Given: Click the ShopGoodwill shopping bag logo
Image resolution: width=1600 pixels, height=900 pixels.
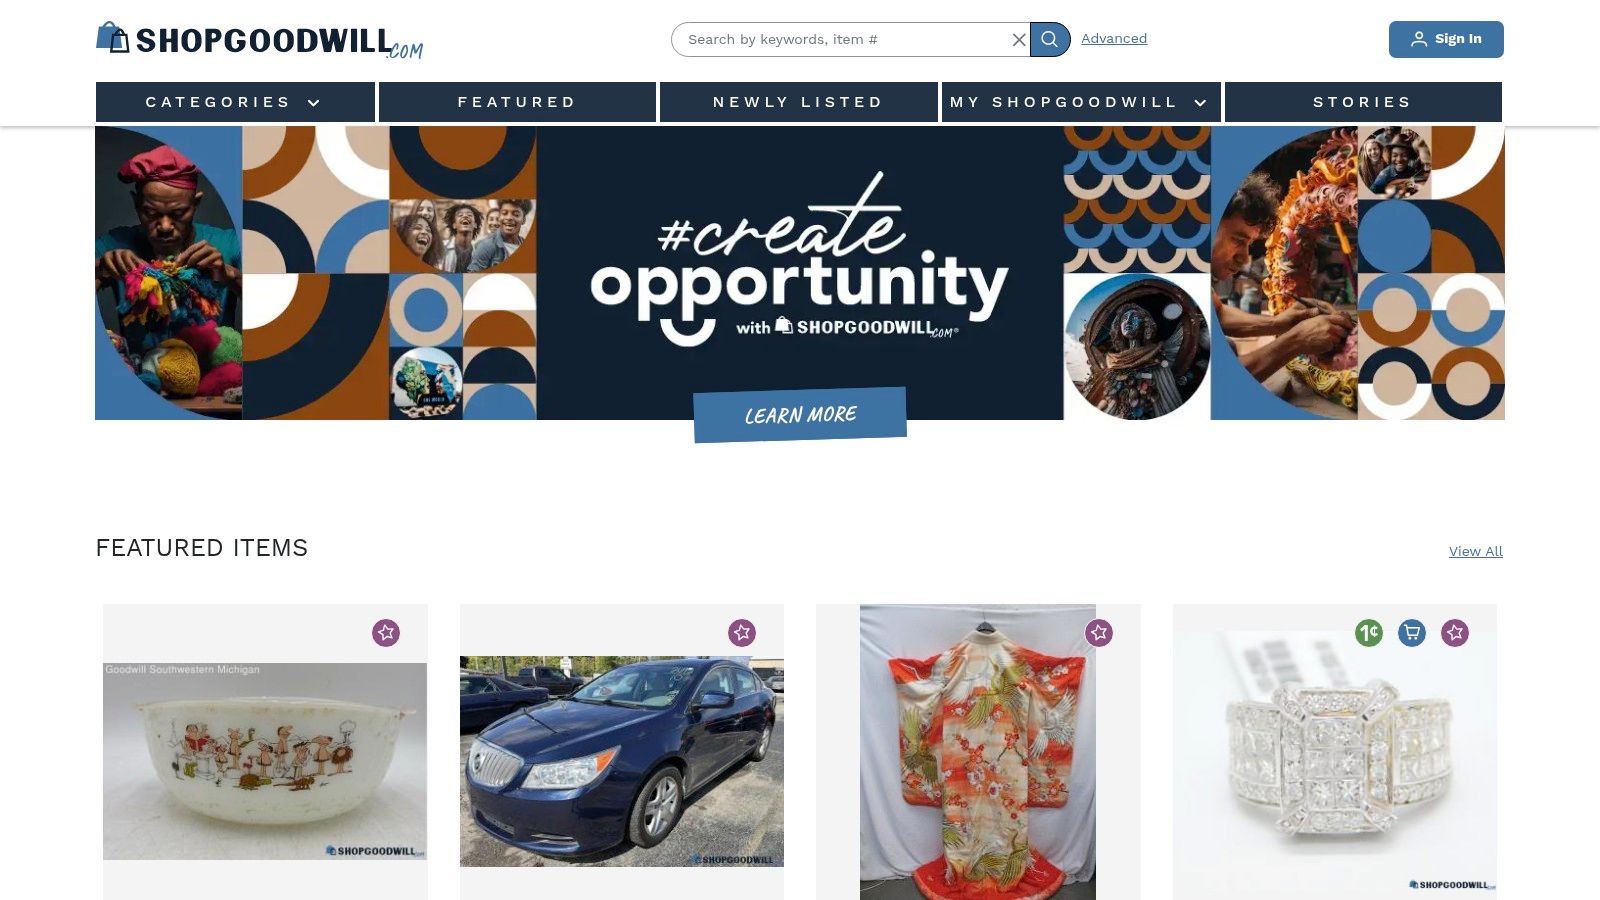Looking at the screenshot, I should click(x=113, y=38).
